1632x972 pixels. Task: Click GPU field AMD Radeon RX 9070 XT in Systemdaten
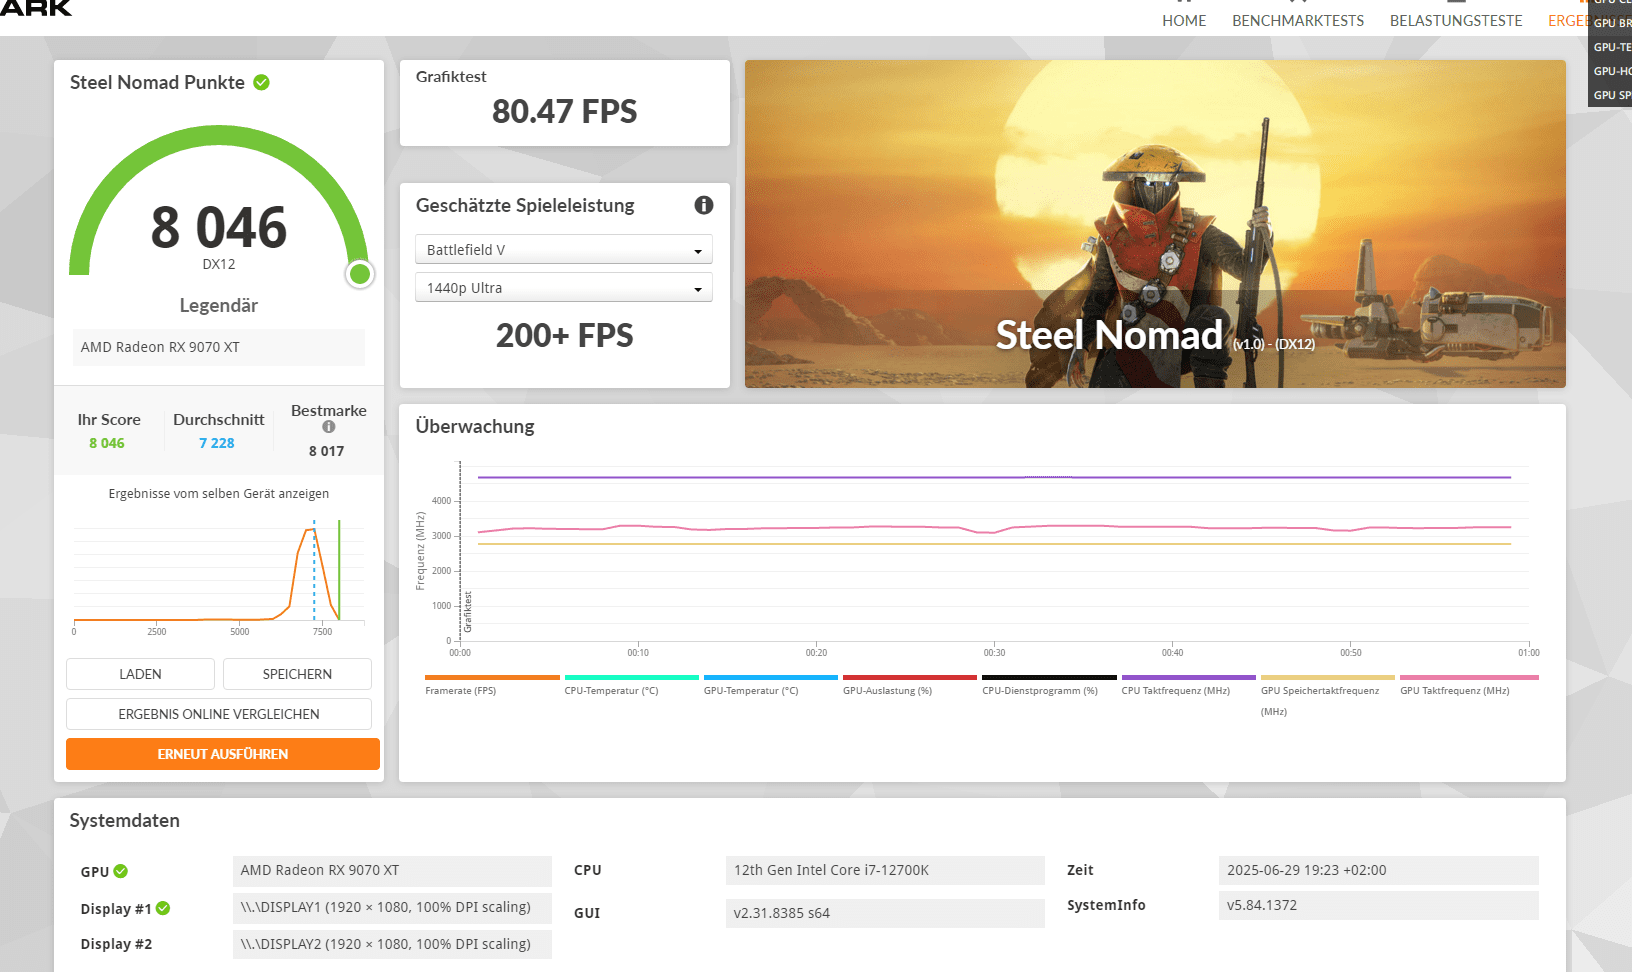pos(392,871)
